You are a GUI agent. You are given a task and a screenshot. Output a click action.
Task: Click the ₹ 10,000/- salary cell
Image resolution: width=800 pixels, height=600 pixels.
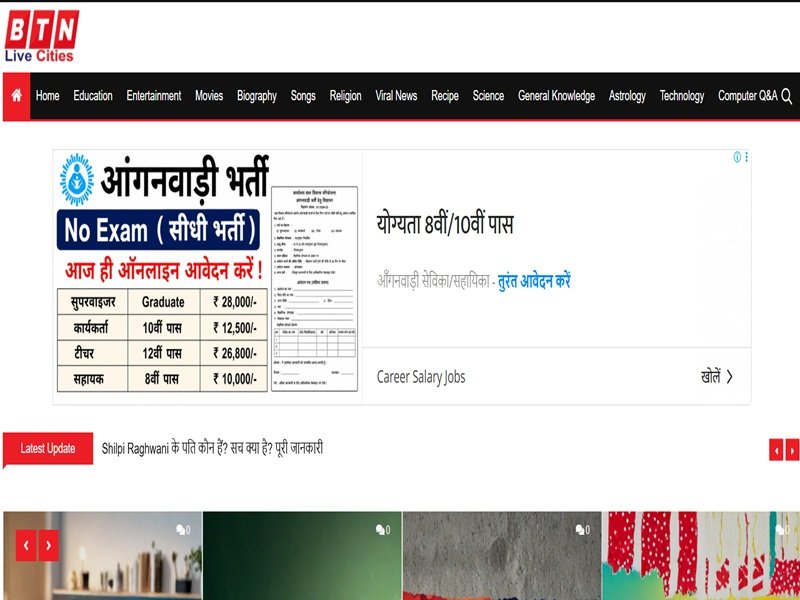click(234, 379)
